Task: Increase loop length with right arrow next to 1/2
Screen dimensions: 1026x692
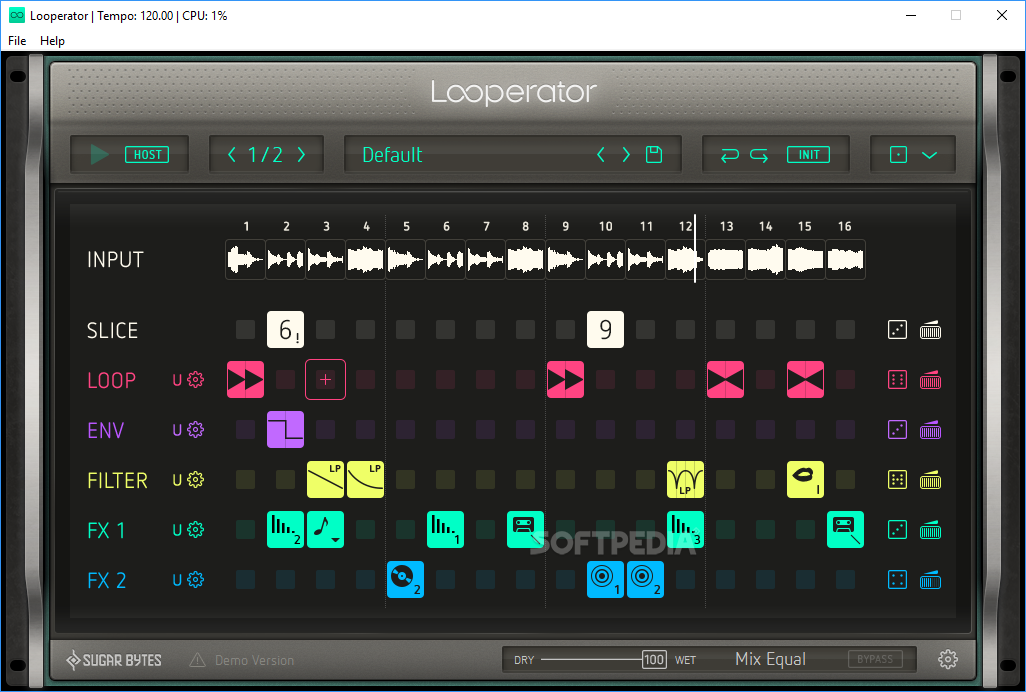Action: click(301, 154)
